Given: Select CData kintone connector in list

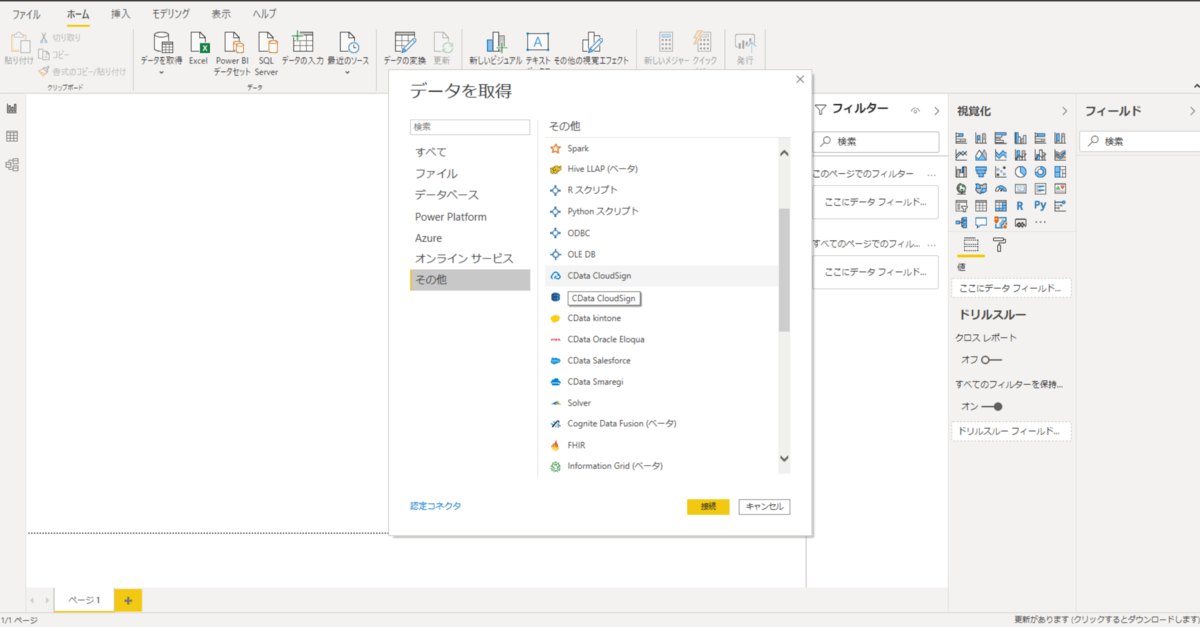Looking at the screenshot, I should 661,318.
